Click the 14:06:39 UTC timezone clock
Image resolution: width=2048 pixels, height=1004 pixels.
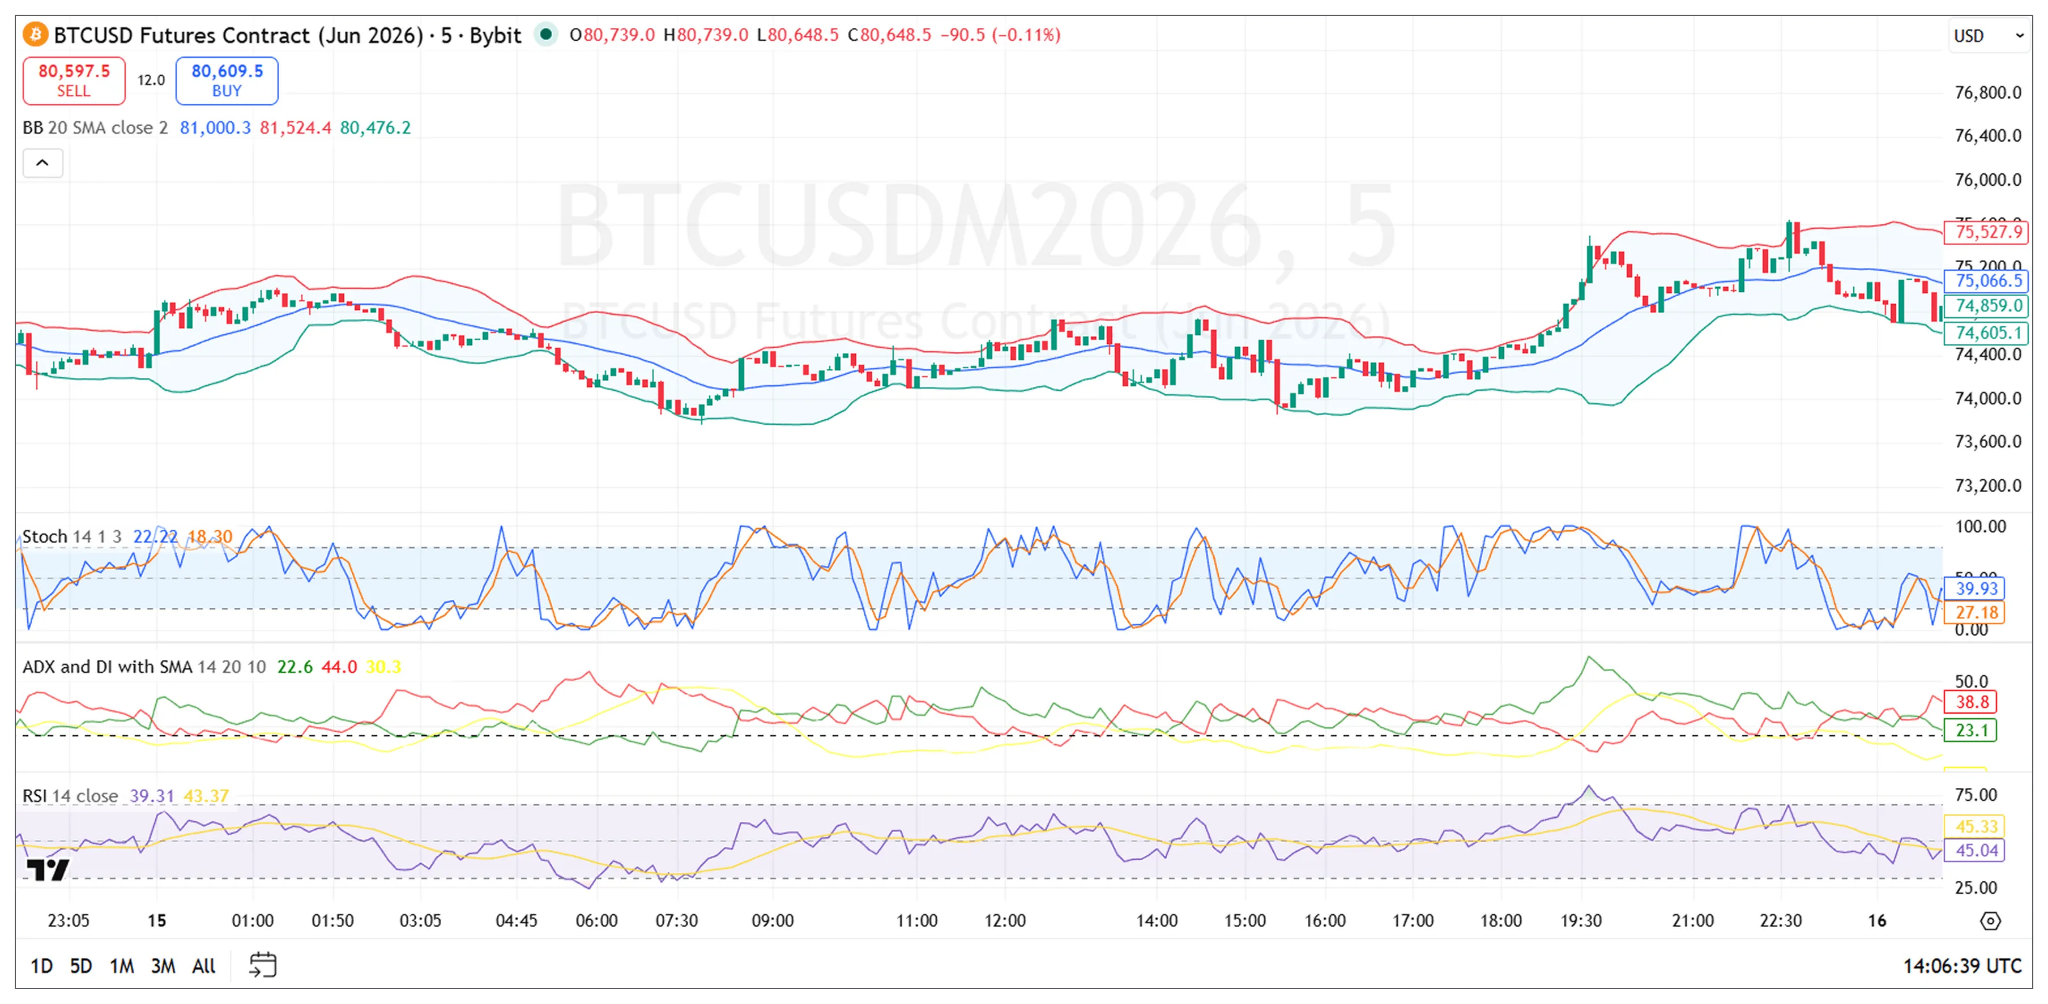coord(1961,966)
